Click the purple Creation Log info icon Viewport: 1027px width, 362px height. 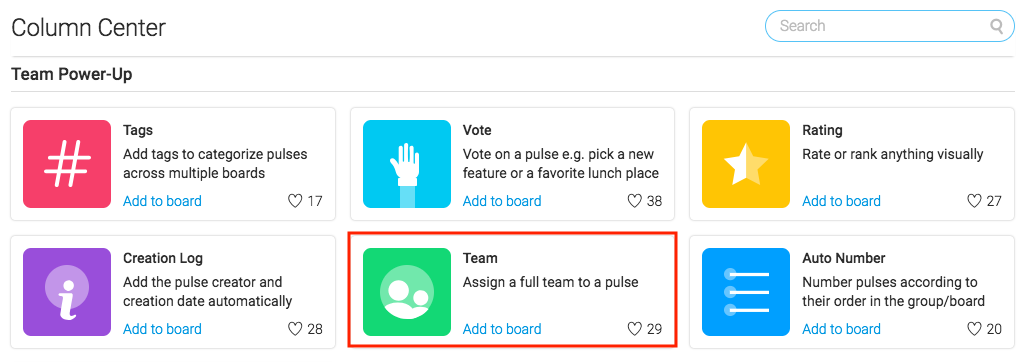[67, 292]
